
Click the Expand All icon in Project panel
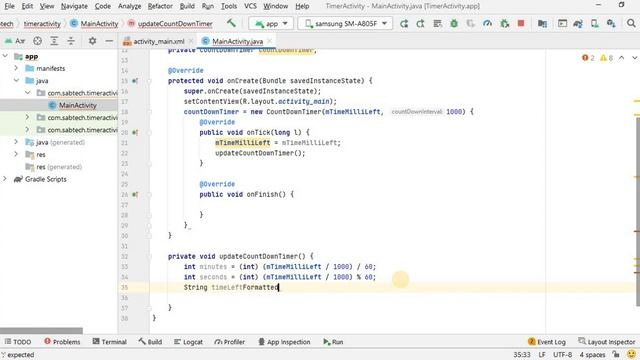pyautogui.click(x=54, y=41)
